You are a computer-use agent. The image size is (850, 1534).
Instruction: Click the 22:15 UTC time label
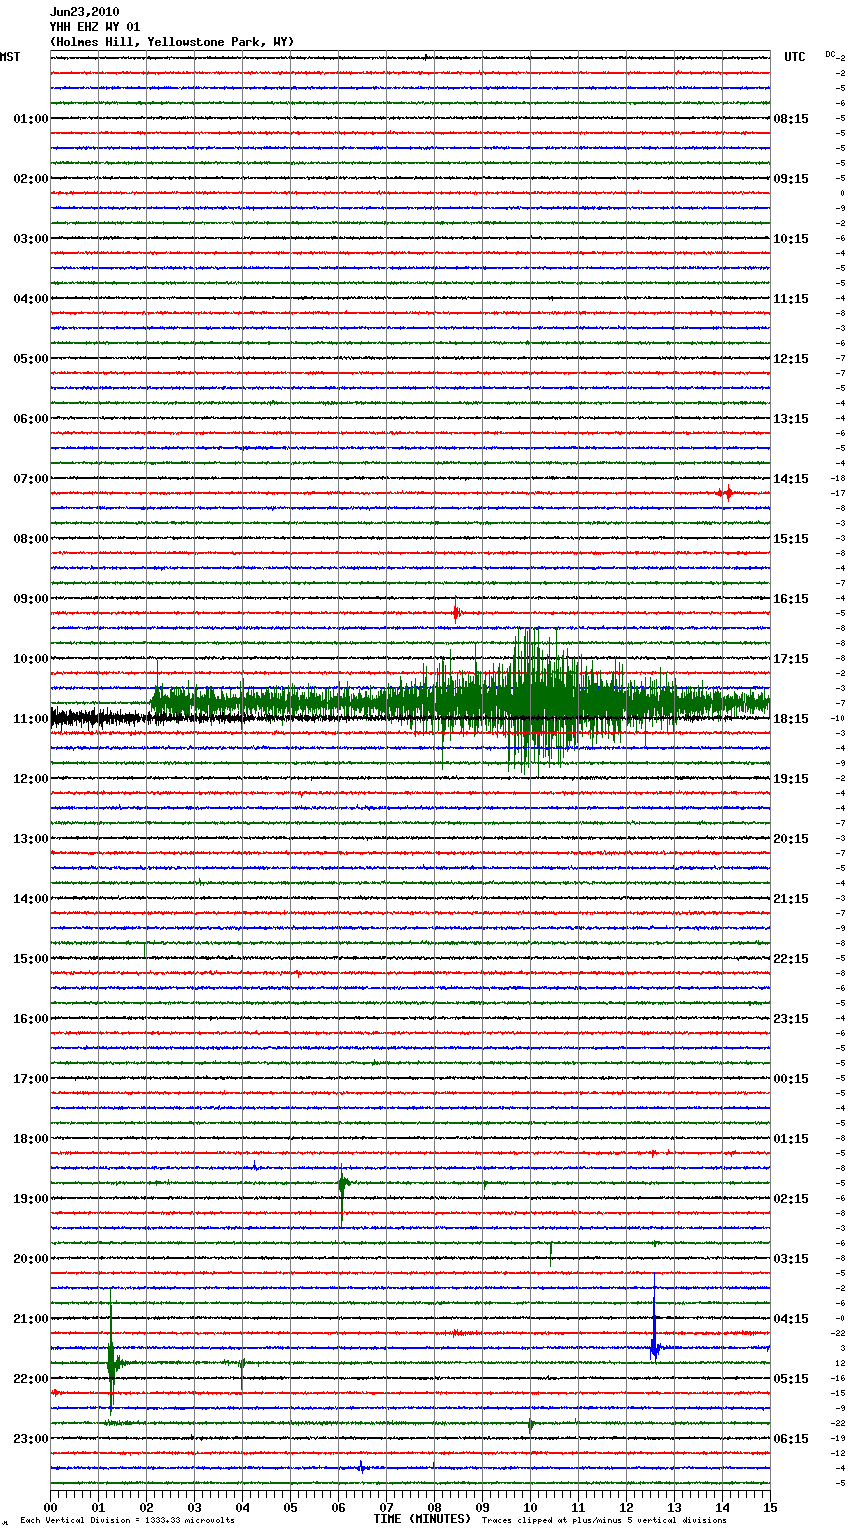[791, 958]
